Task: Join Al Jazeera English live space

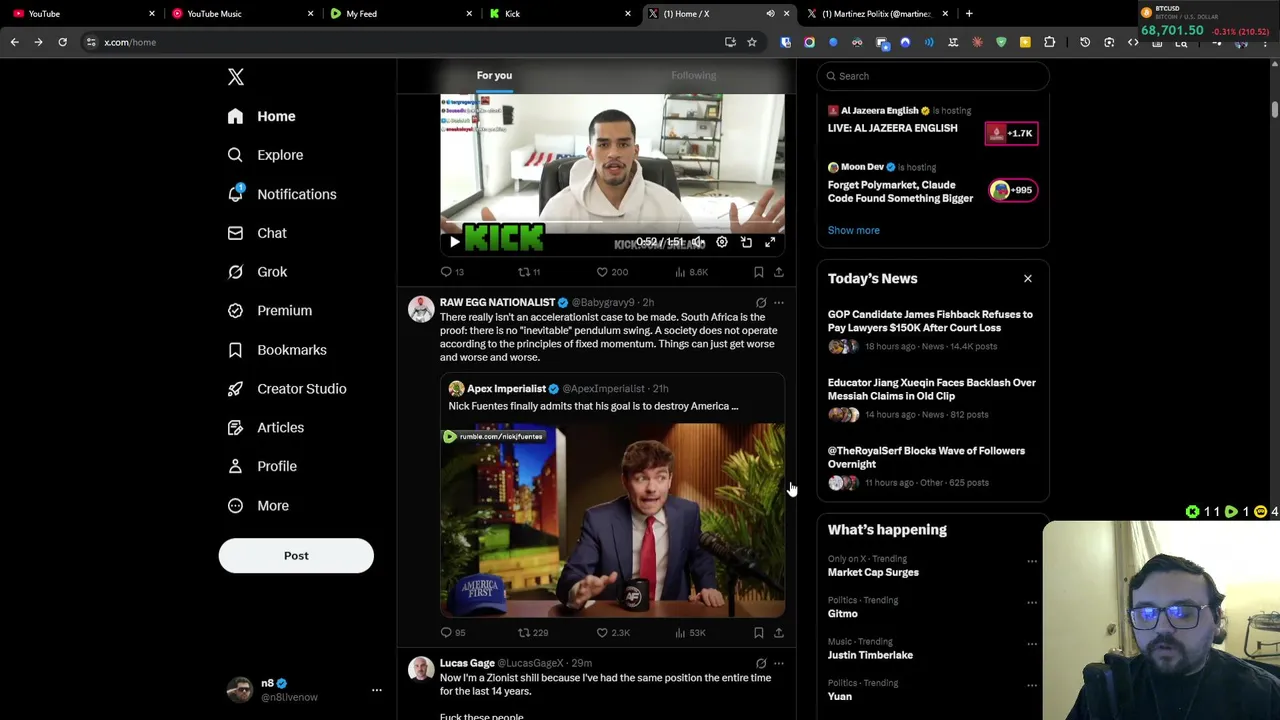Action: tap(1012, 133)
